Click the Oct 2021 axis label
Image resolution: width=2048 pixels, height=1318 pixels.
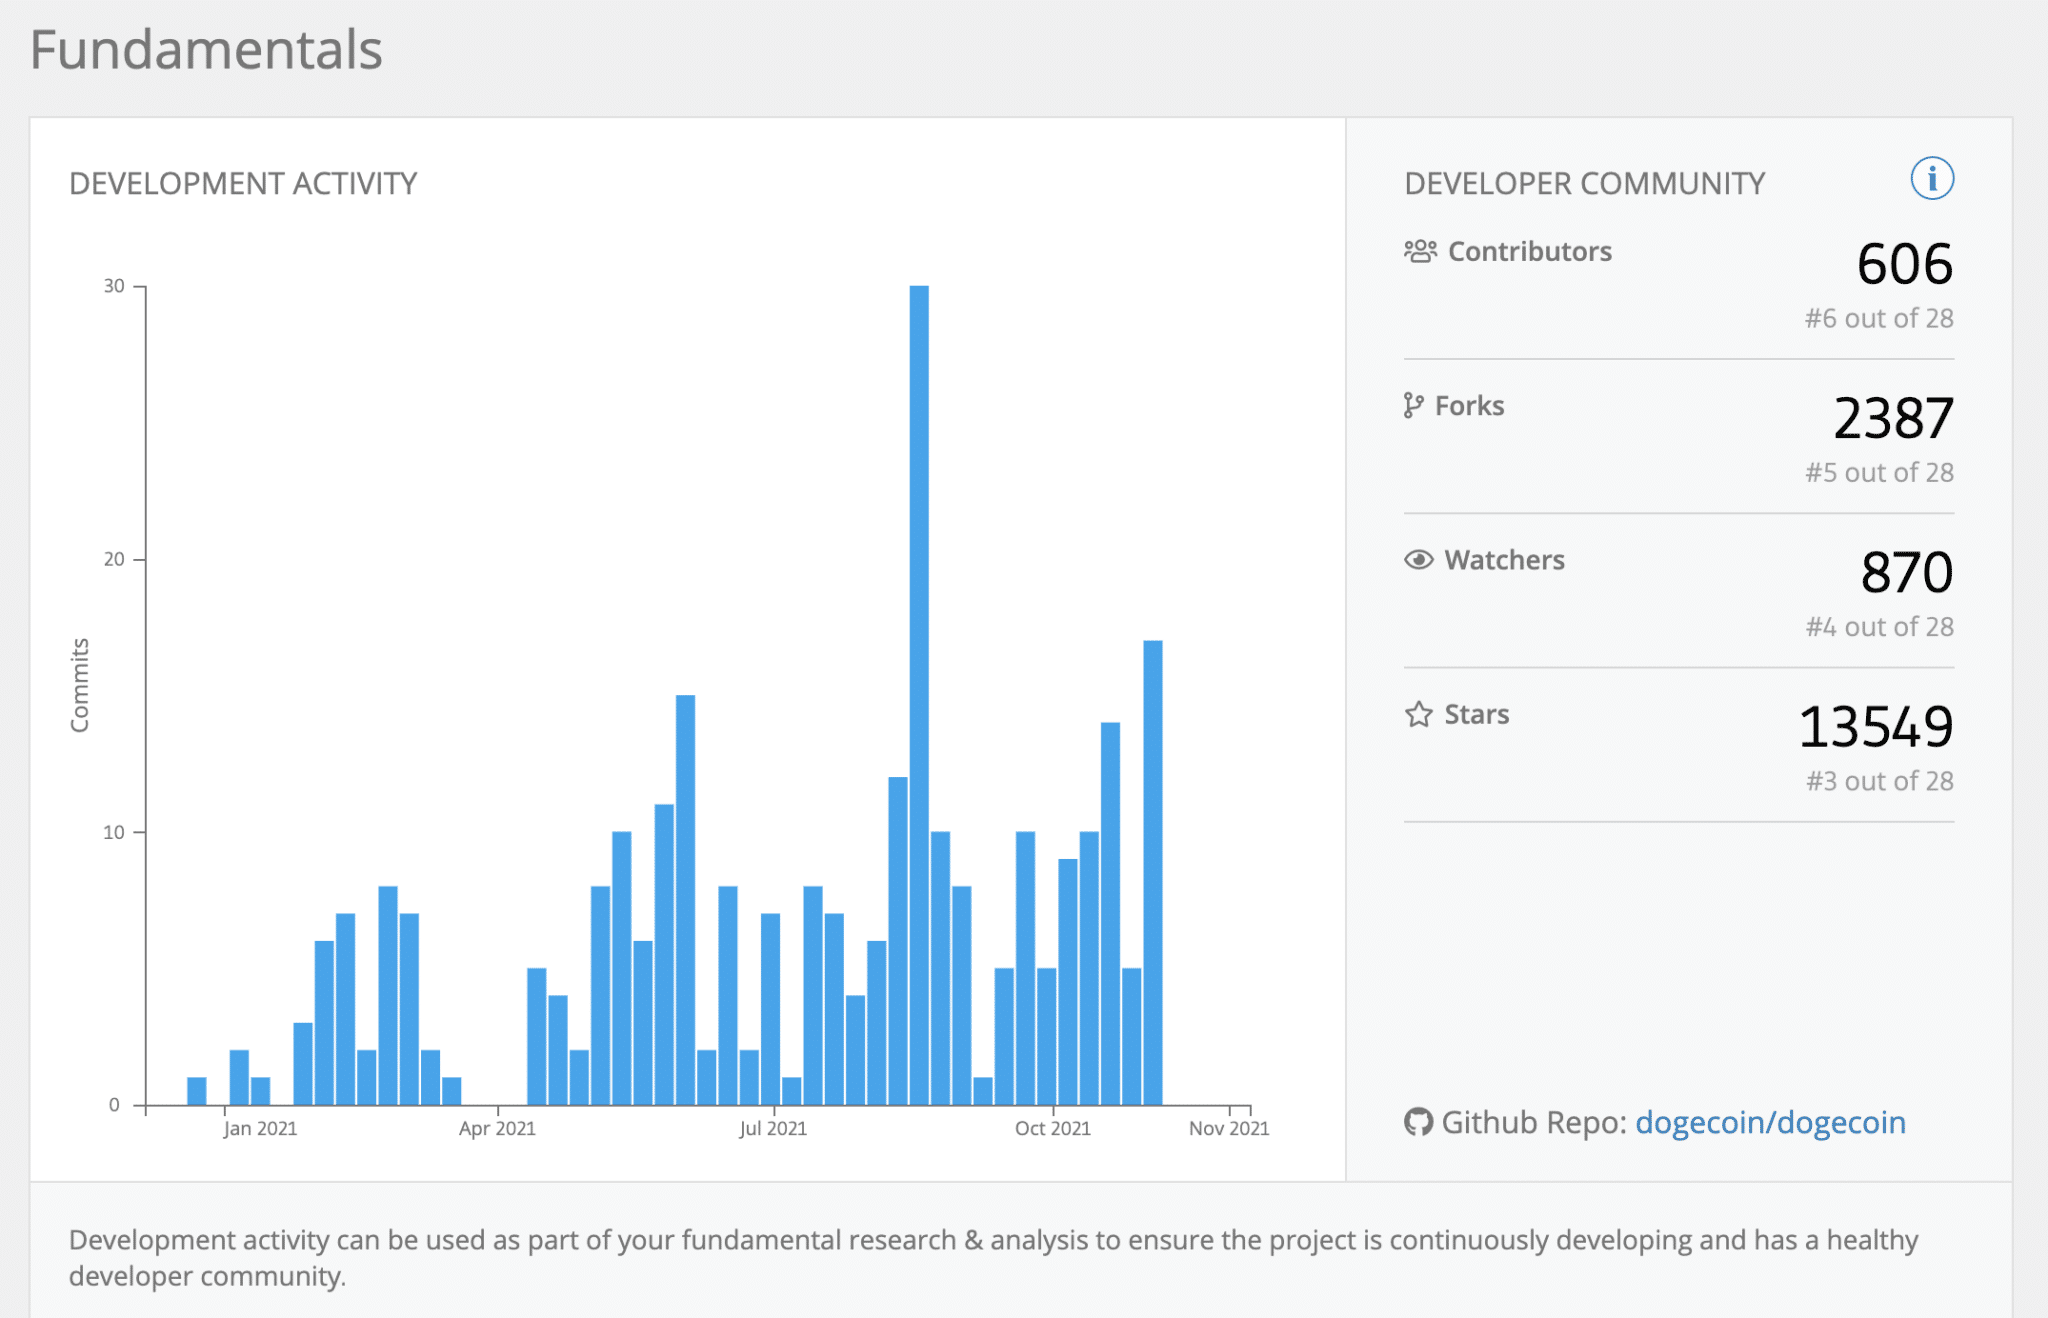click(x=1053, y=1128)
